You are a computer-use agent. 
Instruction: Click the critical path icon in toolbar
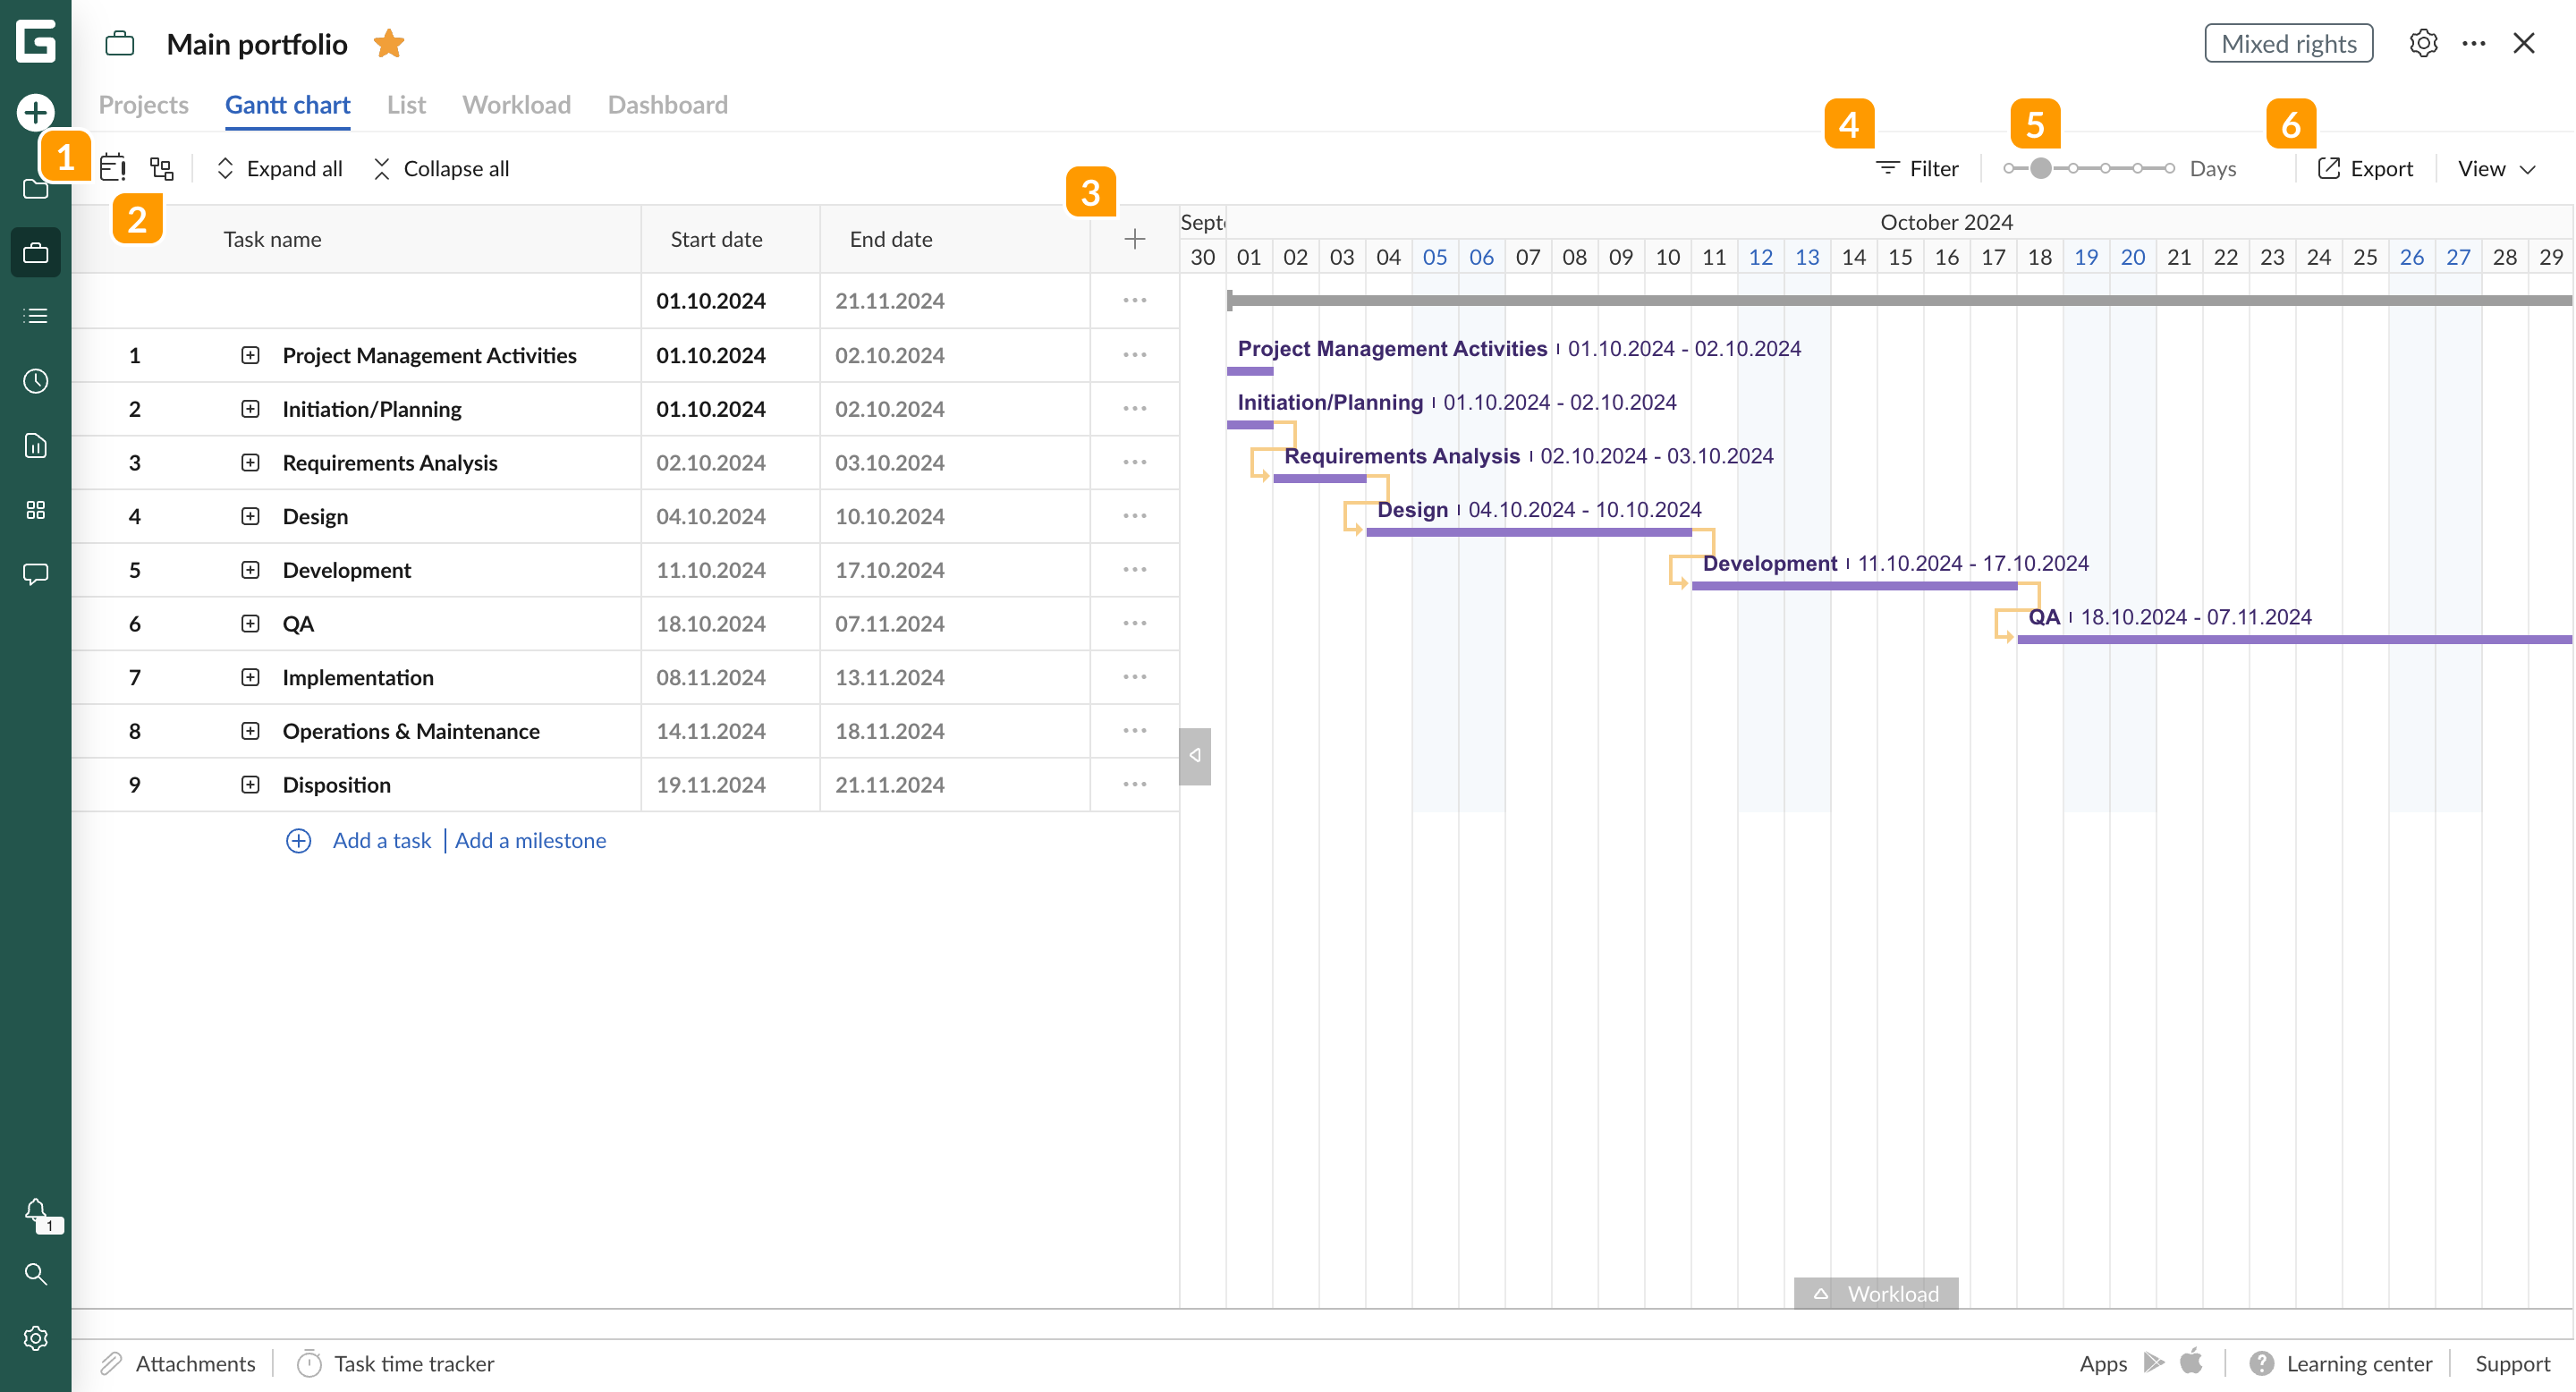click(161, 168)
